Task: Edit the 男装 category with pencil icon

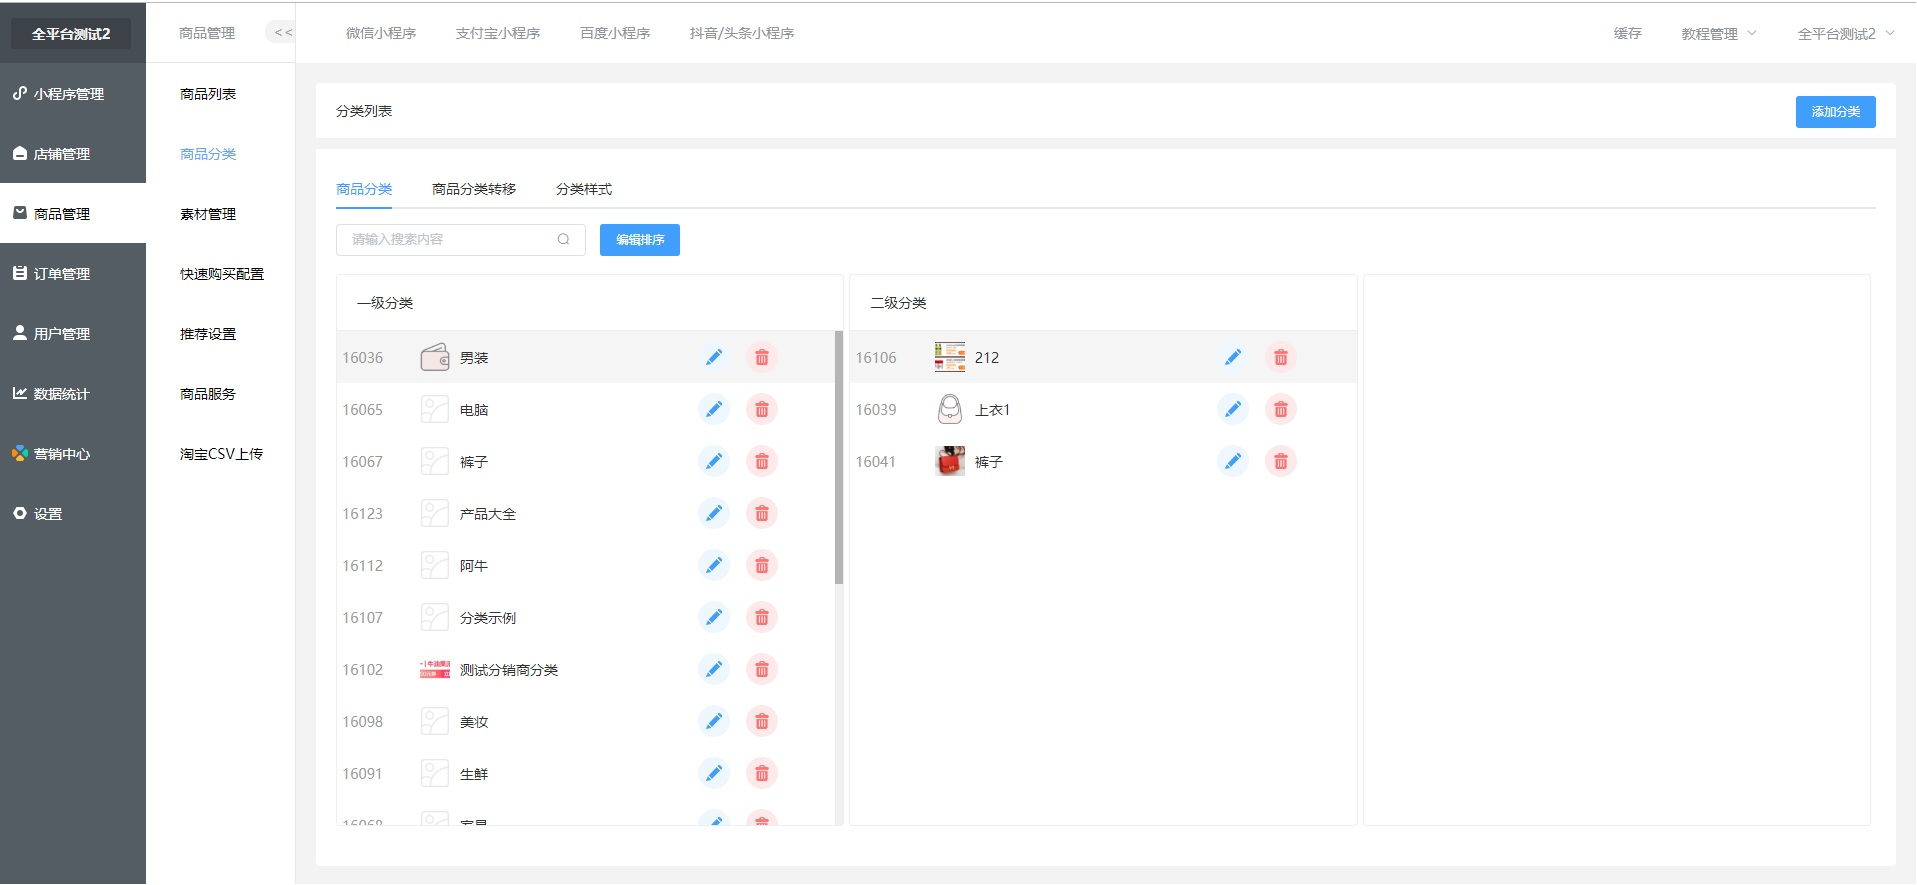Action: click(x=714, y=357)
